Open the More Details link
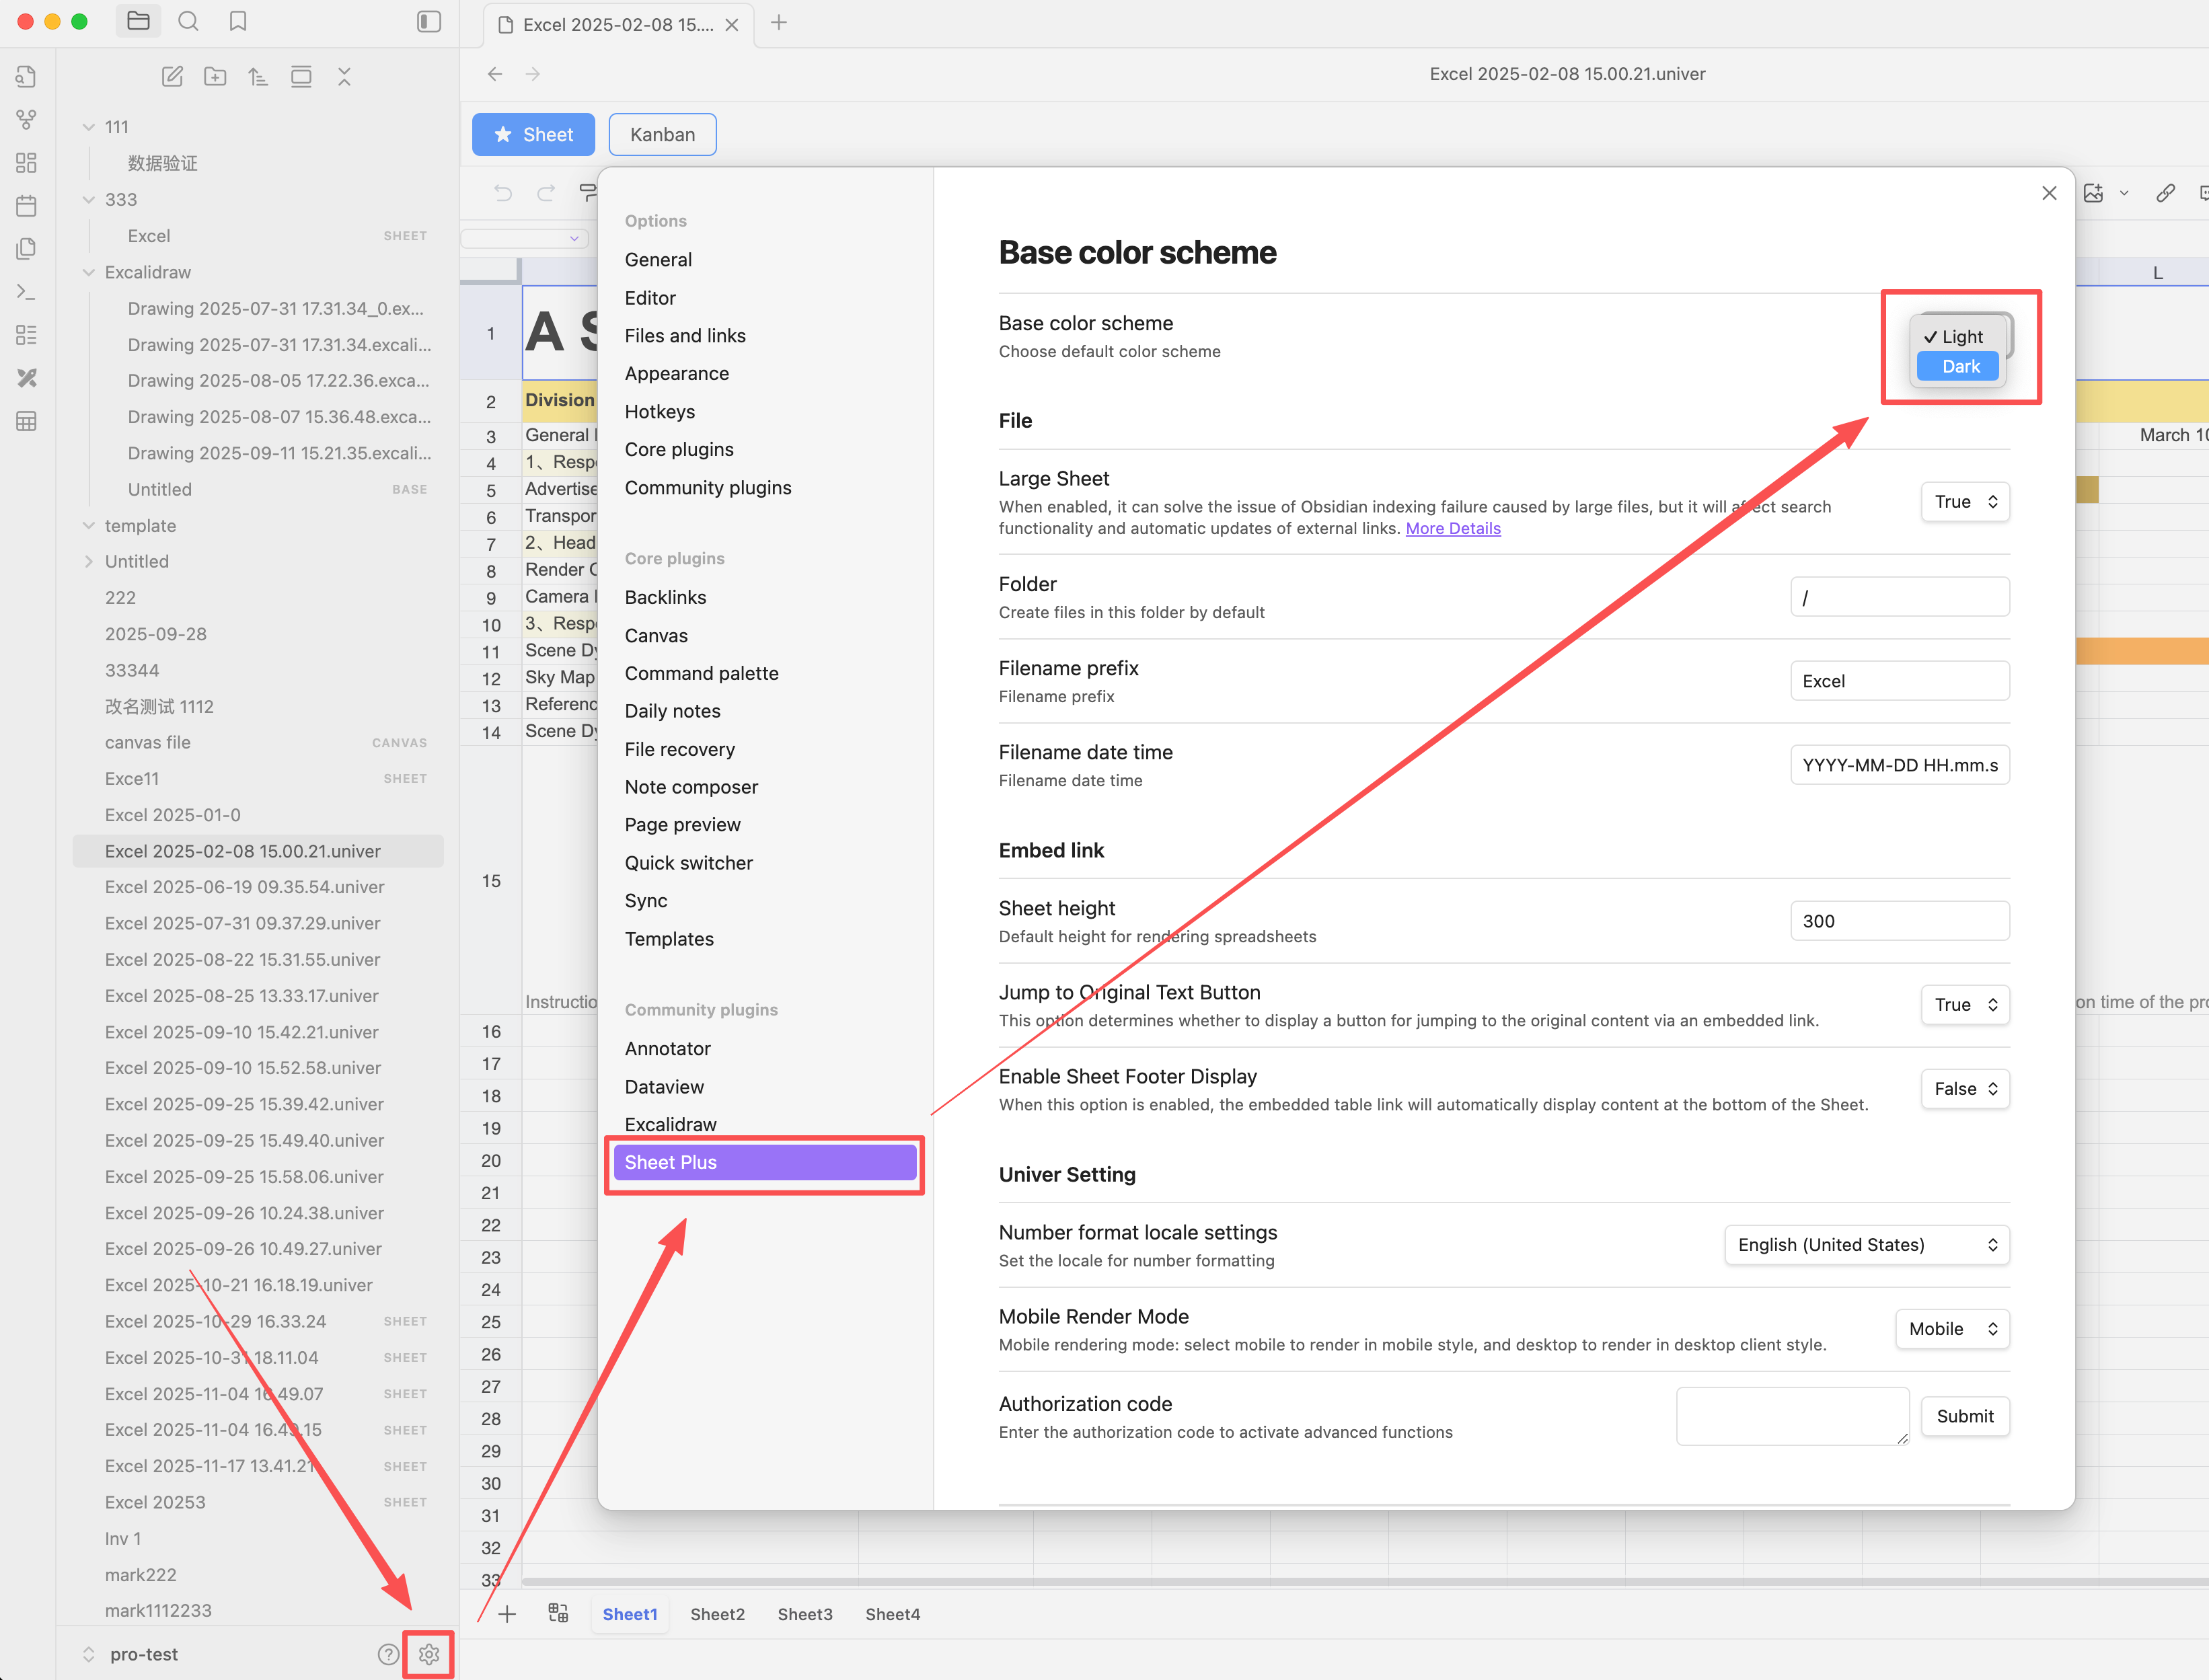Image resolution: width=2209 pixels, height=1680 pixels. 1452,529
